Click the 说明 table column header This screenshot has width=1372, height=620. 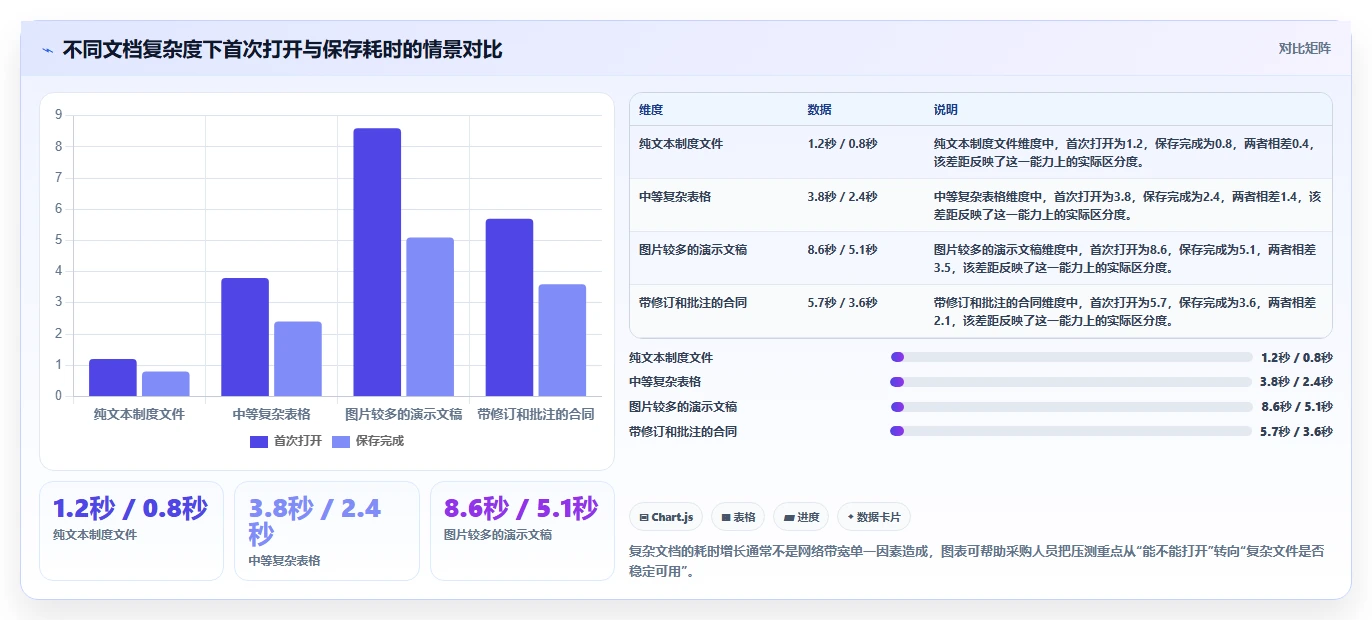(946, 109)
